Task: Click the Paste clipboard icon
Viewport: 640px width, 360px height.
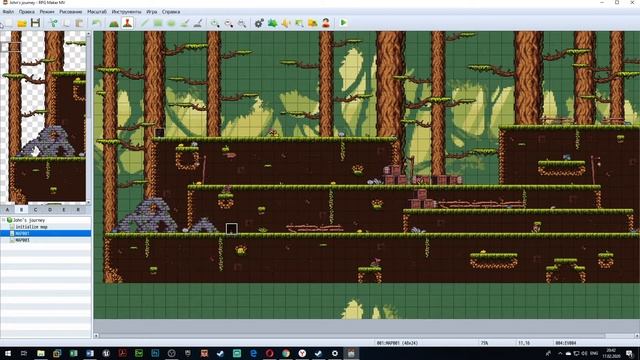Action: coord(80,23)
